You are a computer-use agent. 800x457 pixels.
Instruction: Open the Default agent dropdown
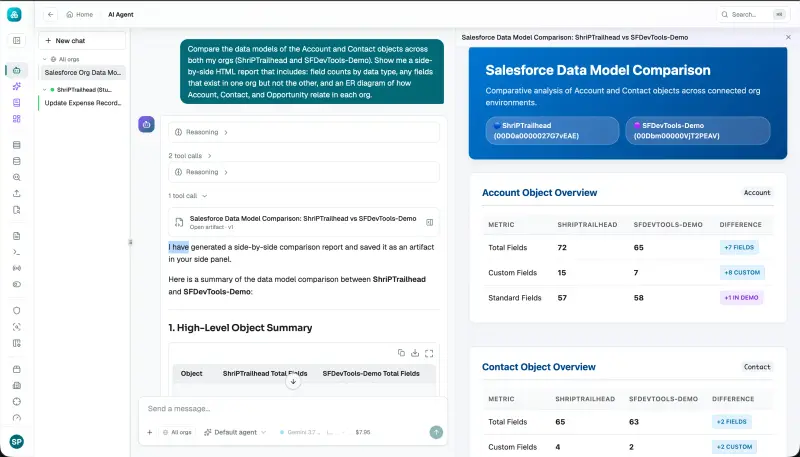(235, 432)
